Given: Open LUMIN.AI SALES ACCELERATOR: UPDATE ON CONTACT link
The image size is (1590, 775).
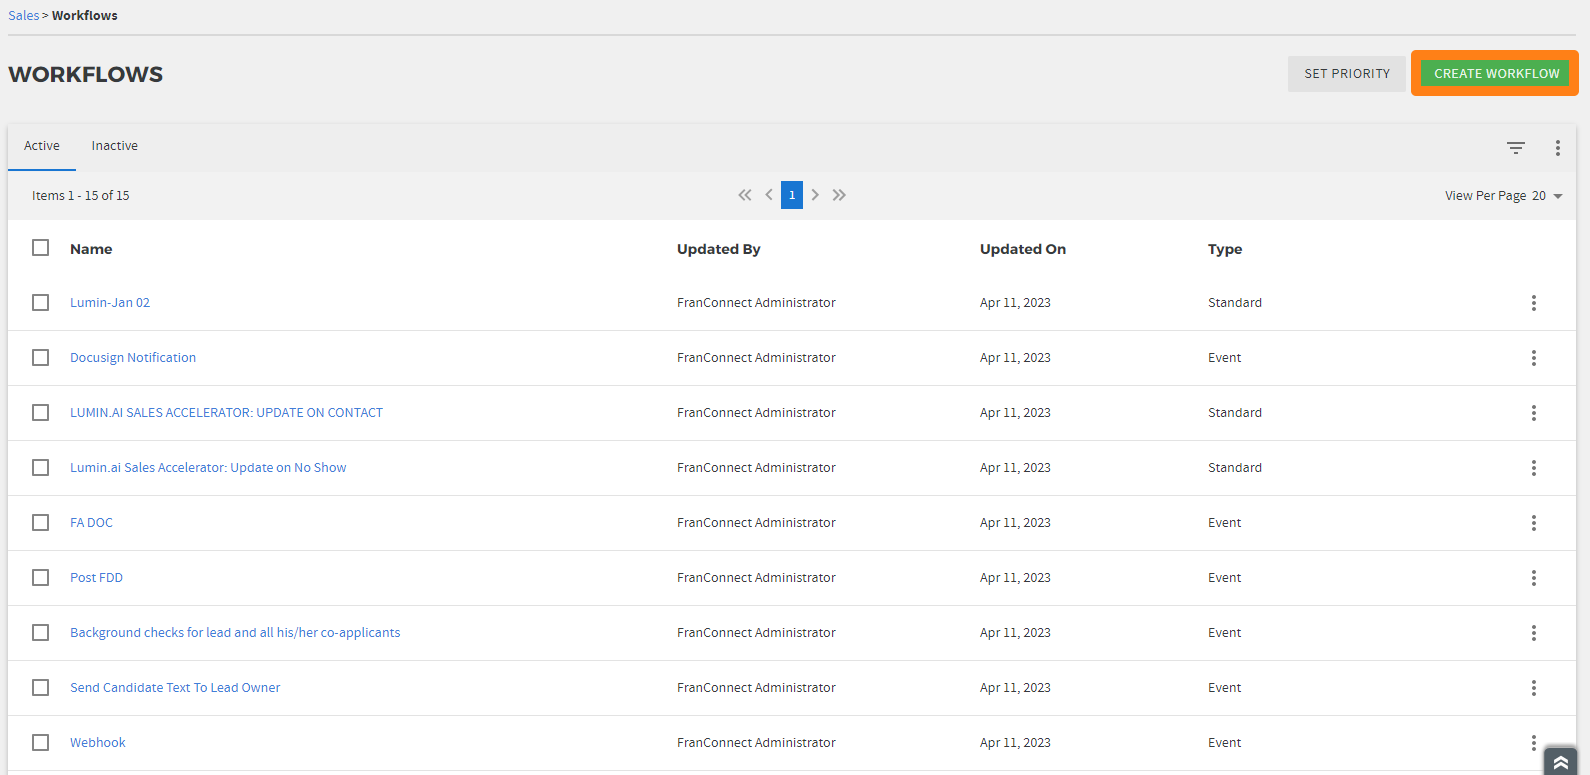Looking at the screenshot, I should coord(226,412).
